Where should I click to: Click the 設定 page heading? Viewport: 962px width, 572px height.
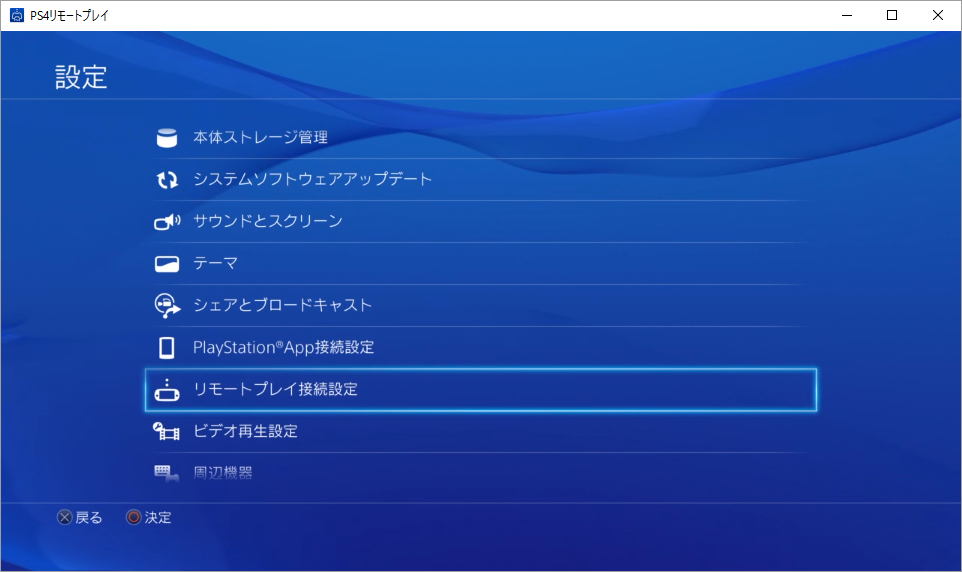pyautogui.click(x=81, y=77)
